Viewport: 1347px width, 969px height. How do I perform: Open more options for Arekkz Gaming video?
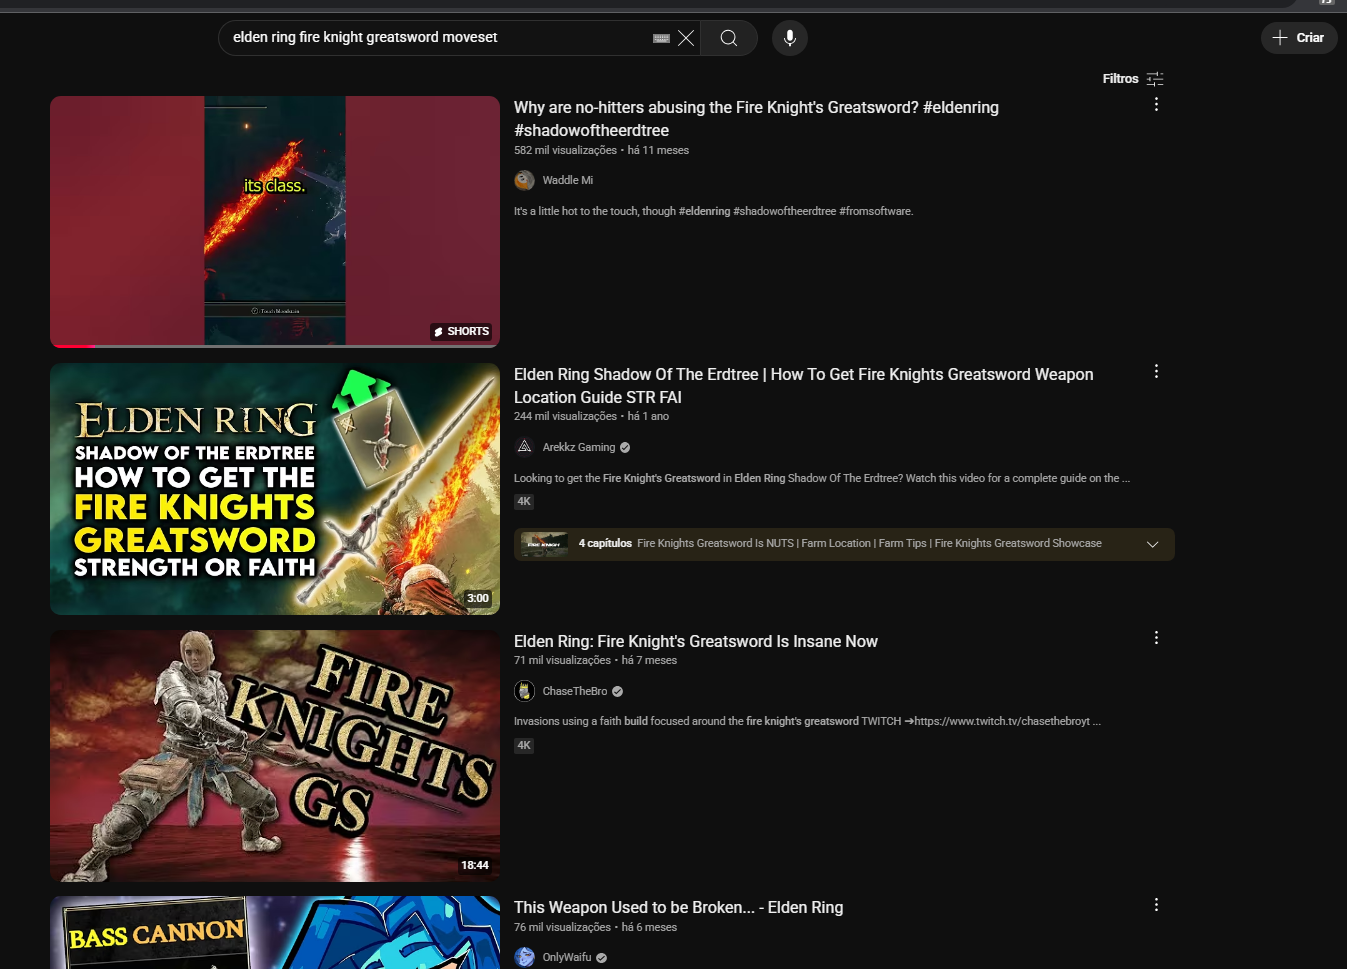(1156, 371)
